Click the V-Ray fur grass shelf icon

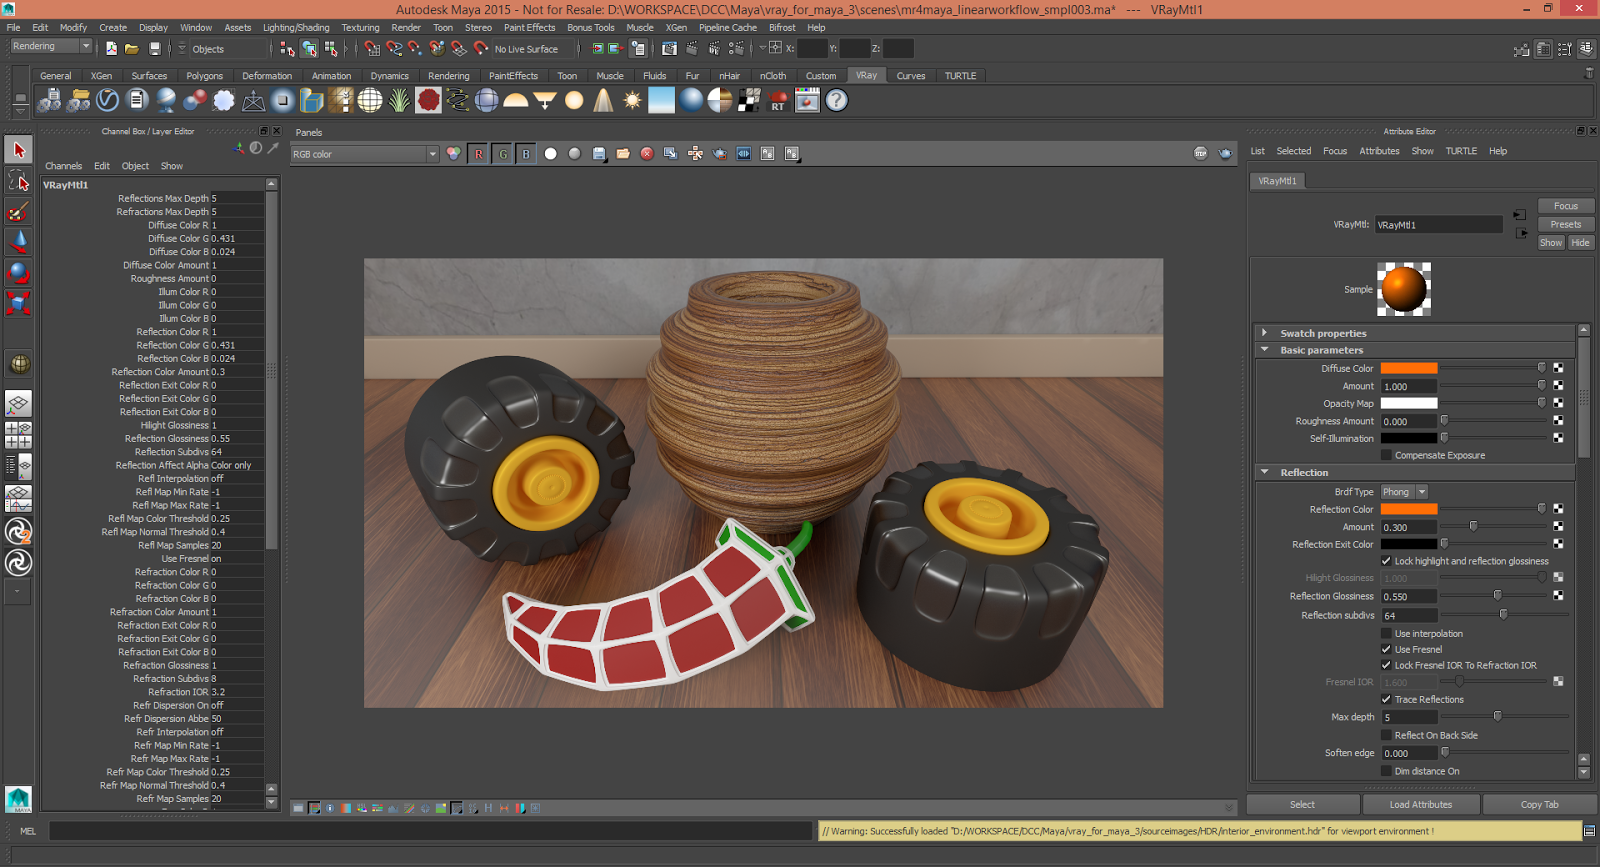[x=399, y=100]
